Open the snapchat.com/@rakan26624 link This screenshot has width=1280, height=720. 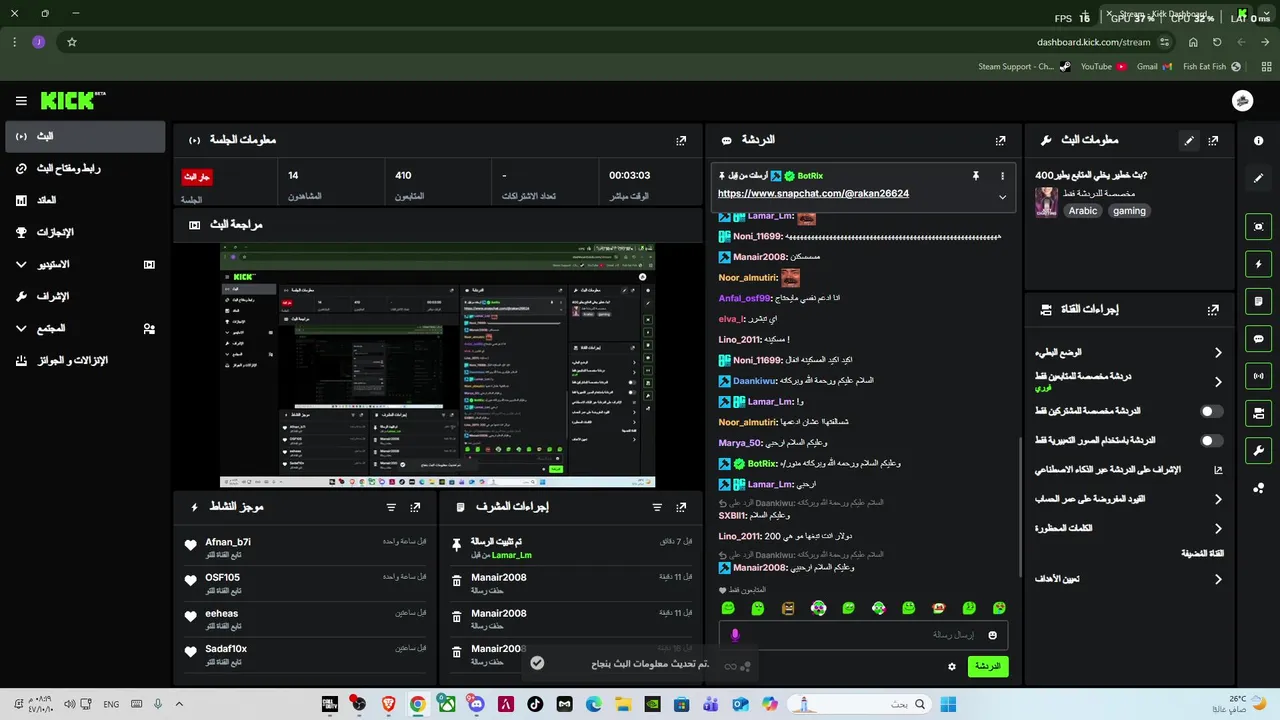813,194
